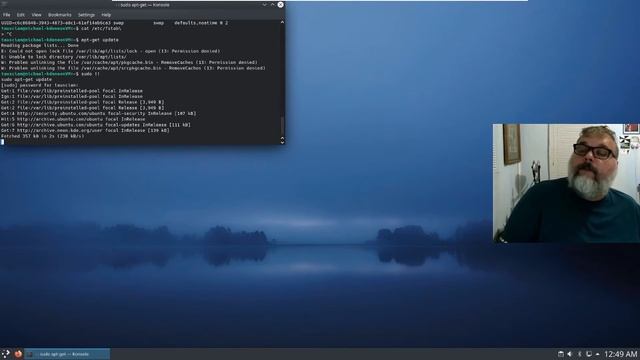Open the Bookmarks menu in Konsole
Image resolution: width=640 pixels, height=360 pixels.
click(x=60, y=15)
